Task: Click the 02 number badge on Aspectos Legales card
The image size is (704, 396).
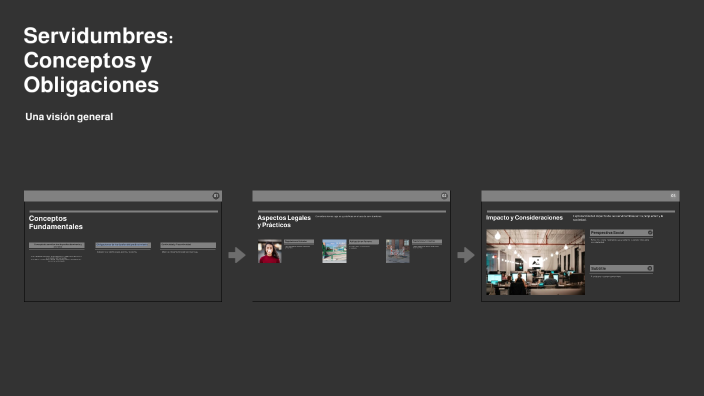Action: pyautogui.click(x=444, y=196)
